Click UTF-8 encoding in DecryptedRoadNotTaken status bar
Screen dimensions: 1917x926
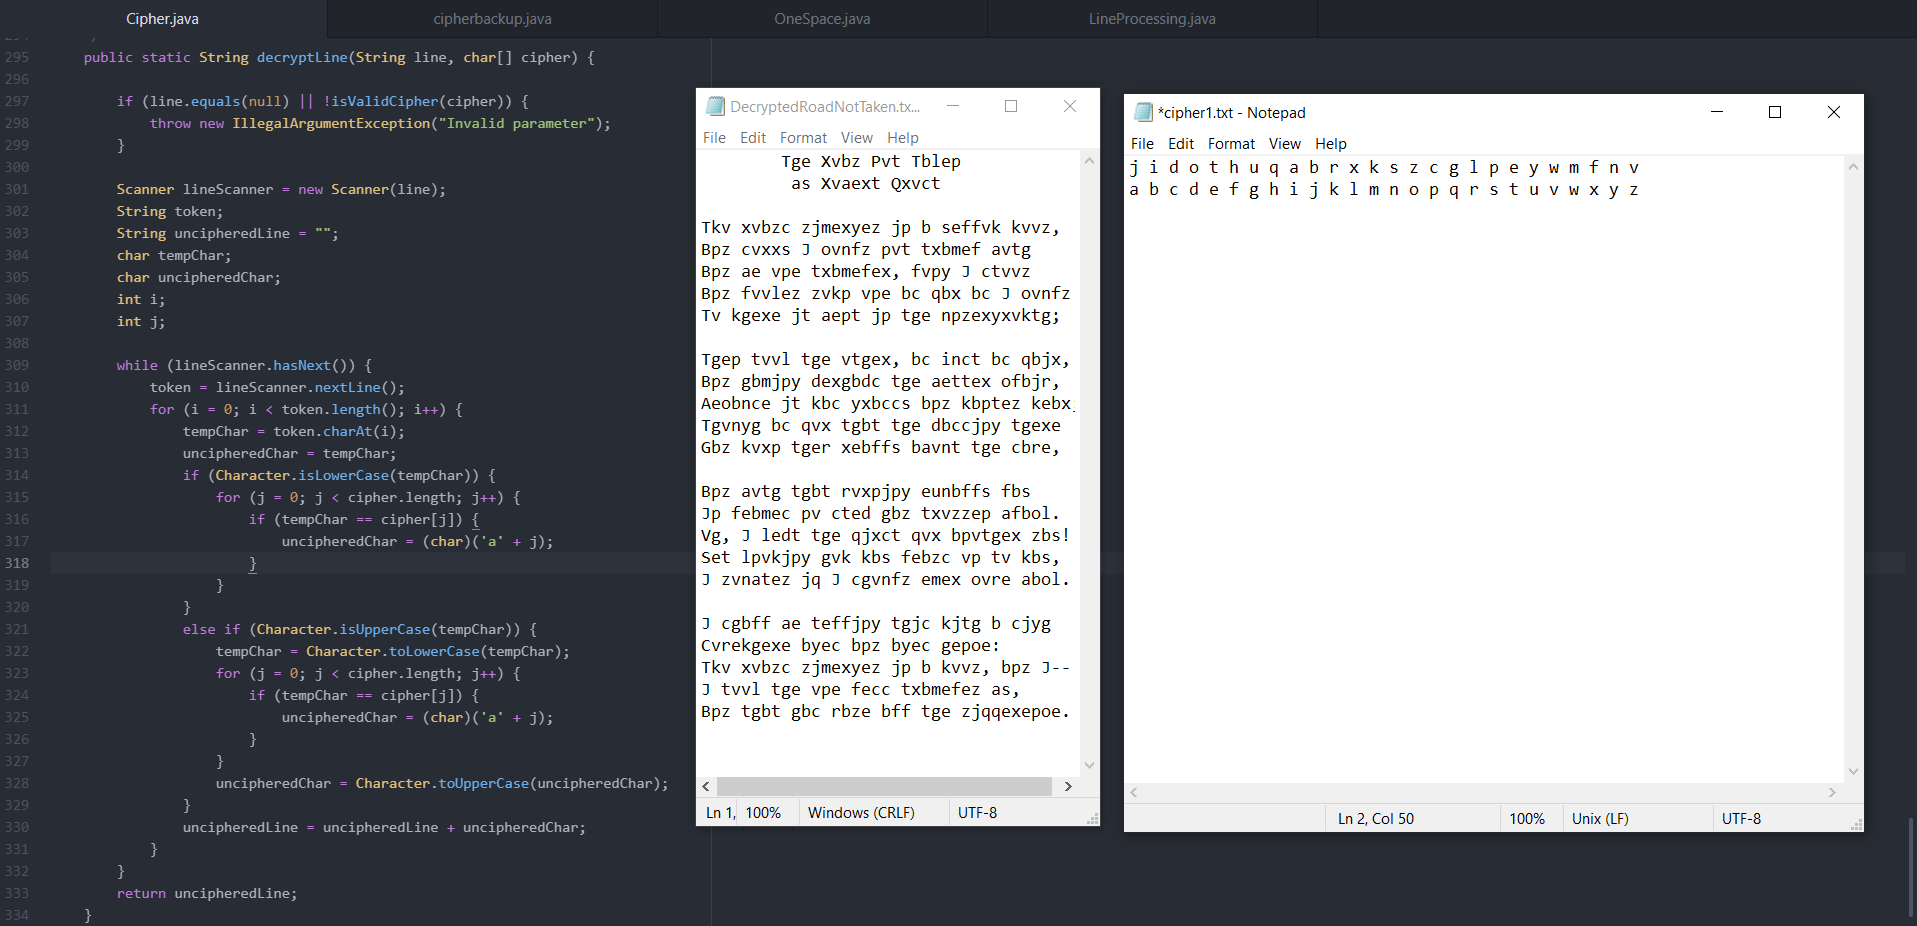[x=977, y=813]
